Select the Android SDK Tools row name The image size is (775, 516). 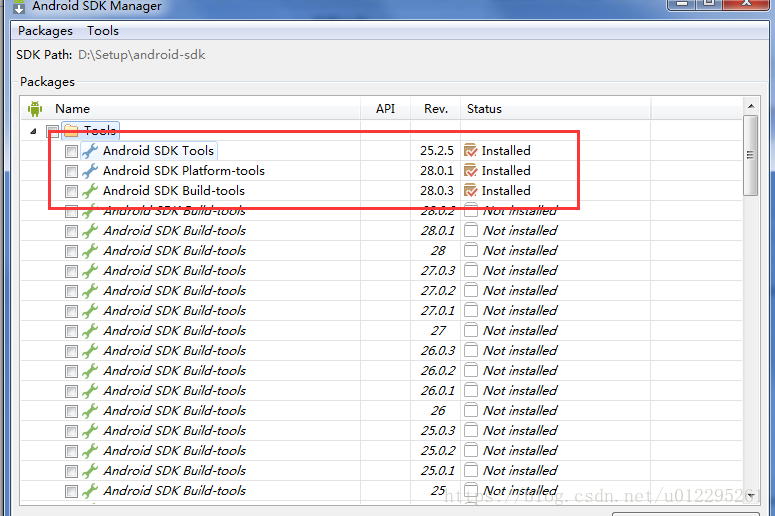point(158,151)
